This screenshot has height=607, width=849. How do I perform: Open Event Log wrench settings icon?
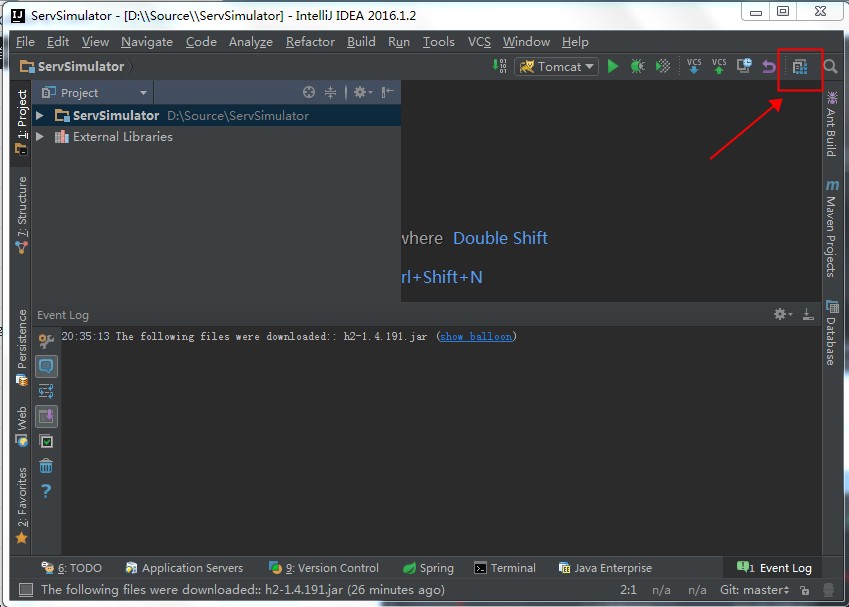(x=46, y=341)
